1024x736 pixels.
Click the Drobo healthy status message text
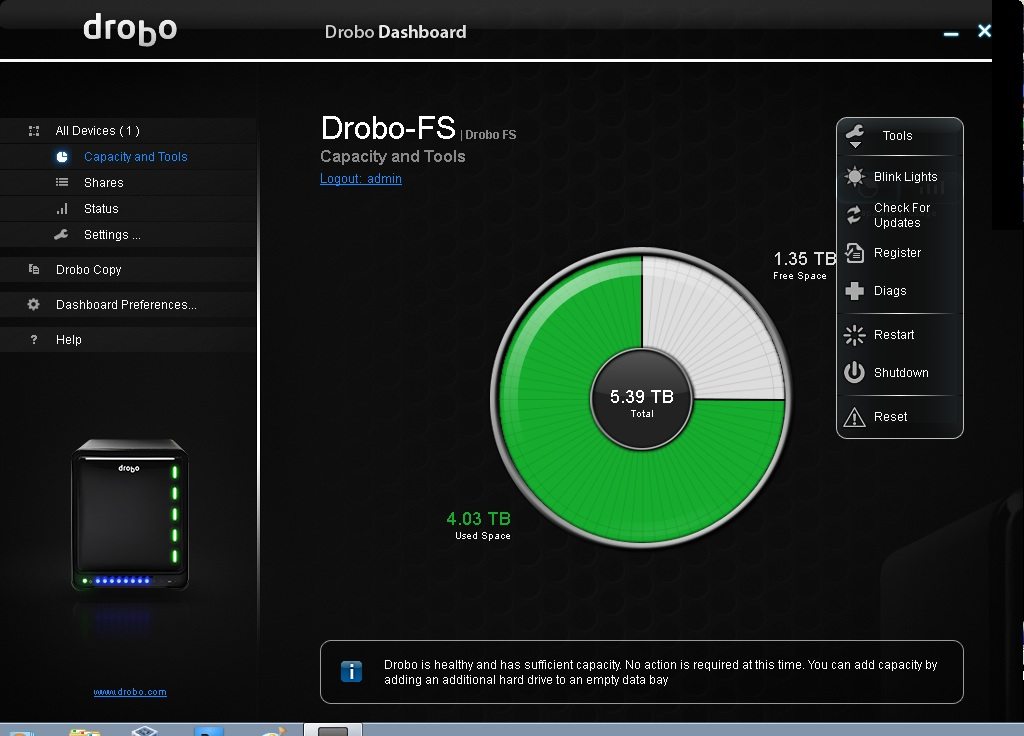pos(660,672)
